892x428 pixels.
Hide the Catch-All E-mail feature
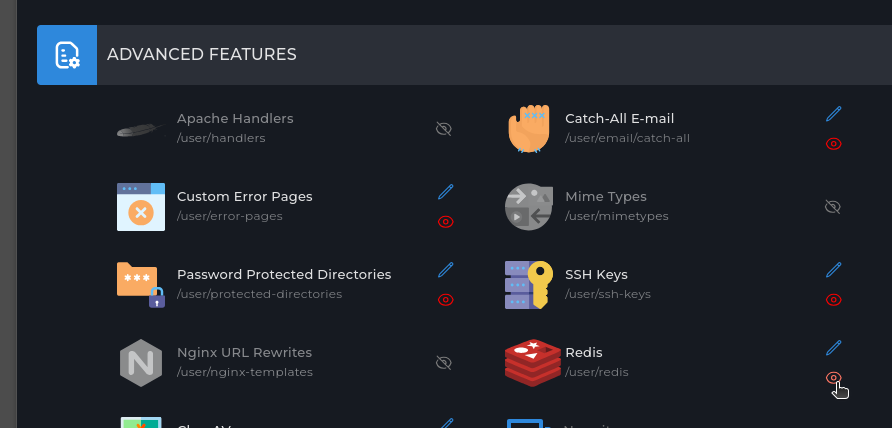pyautogui.click(x=833, y=144)
